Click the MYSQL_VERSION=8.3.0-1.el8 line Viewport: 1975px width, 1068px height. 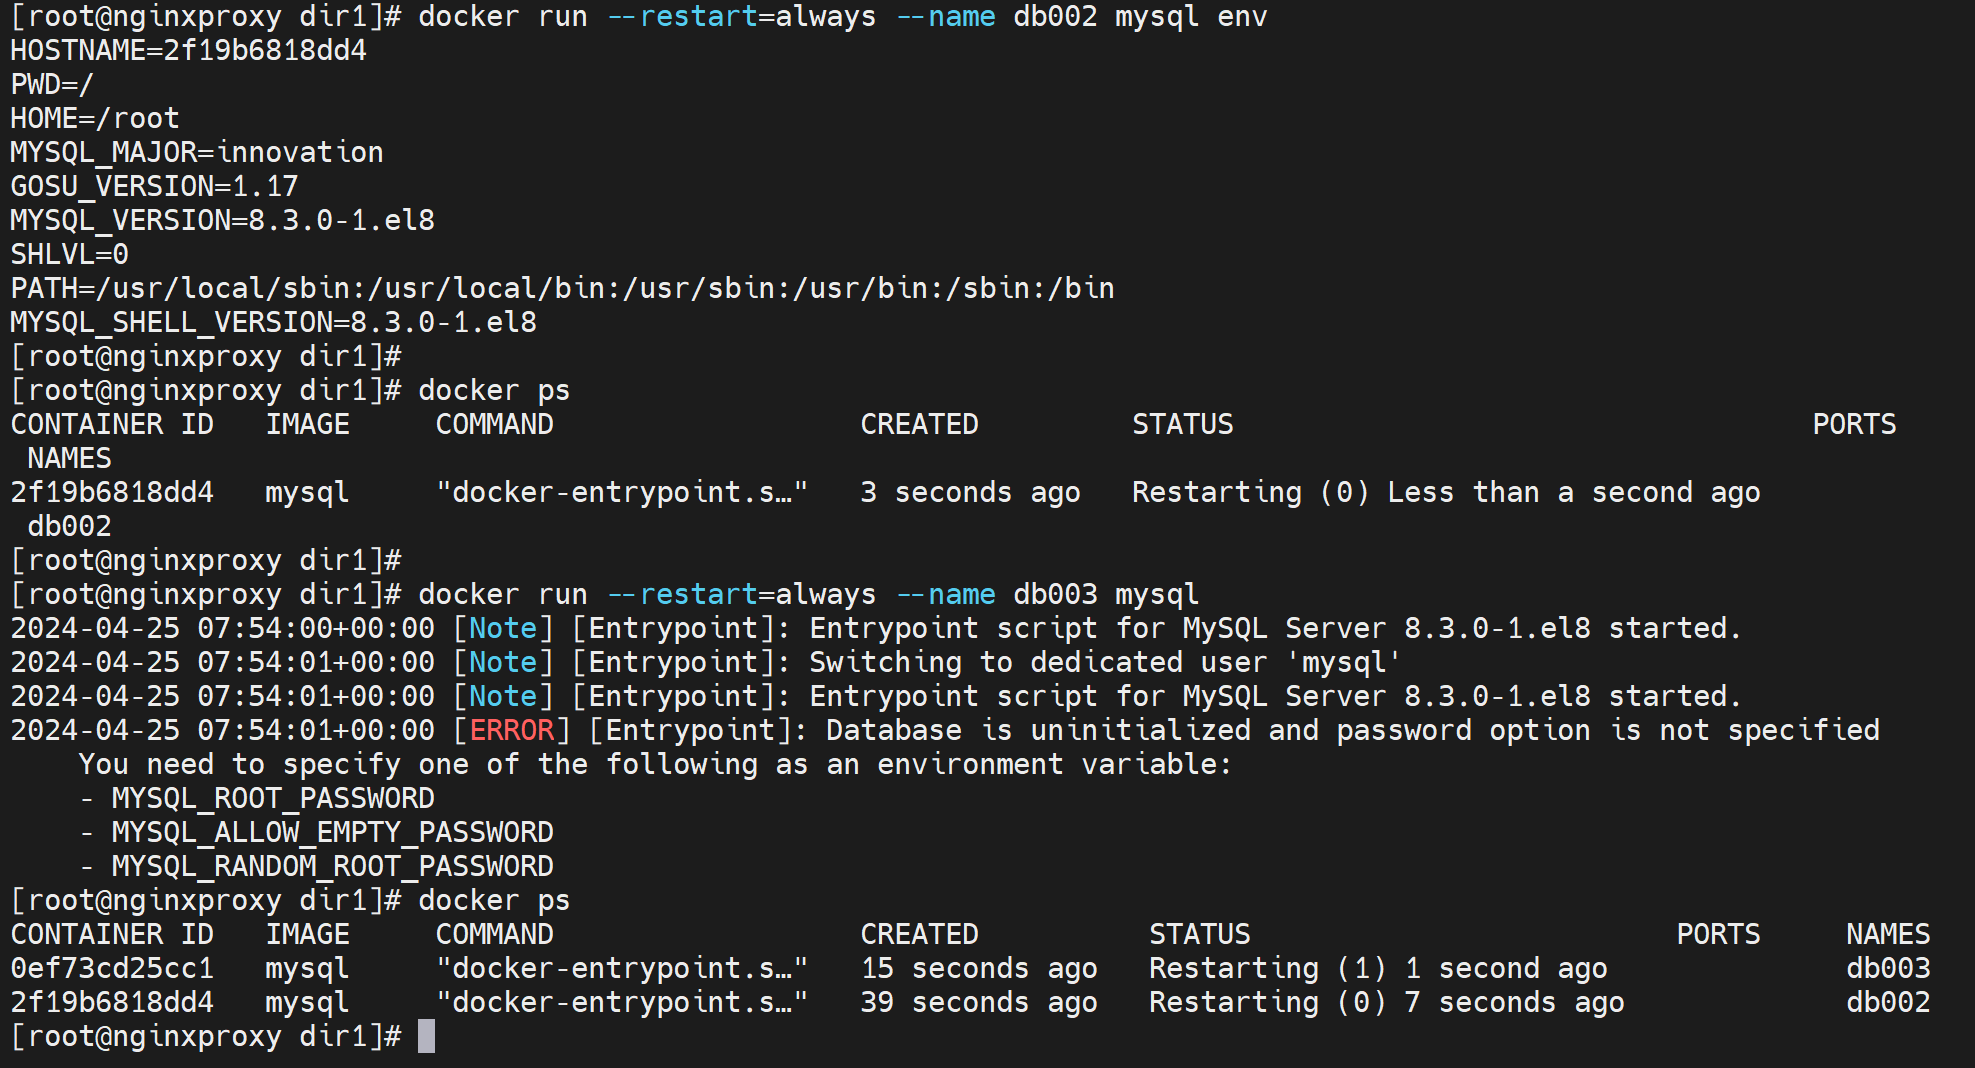tap(222, 221)
